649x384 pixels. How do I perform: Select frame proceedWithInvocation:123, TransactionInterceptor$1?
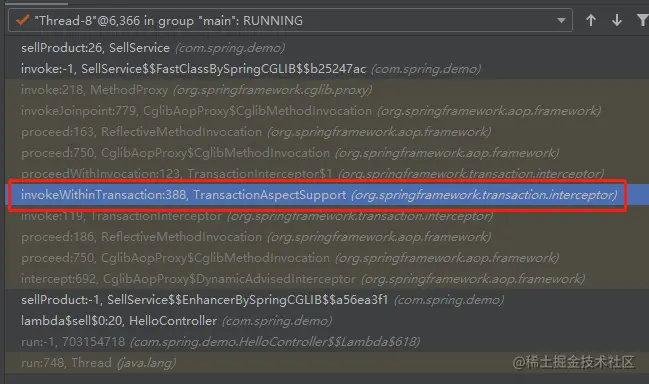pos(327,173)
